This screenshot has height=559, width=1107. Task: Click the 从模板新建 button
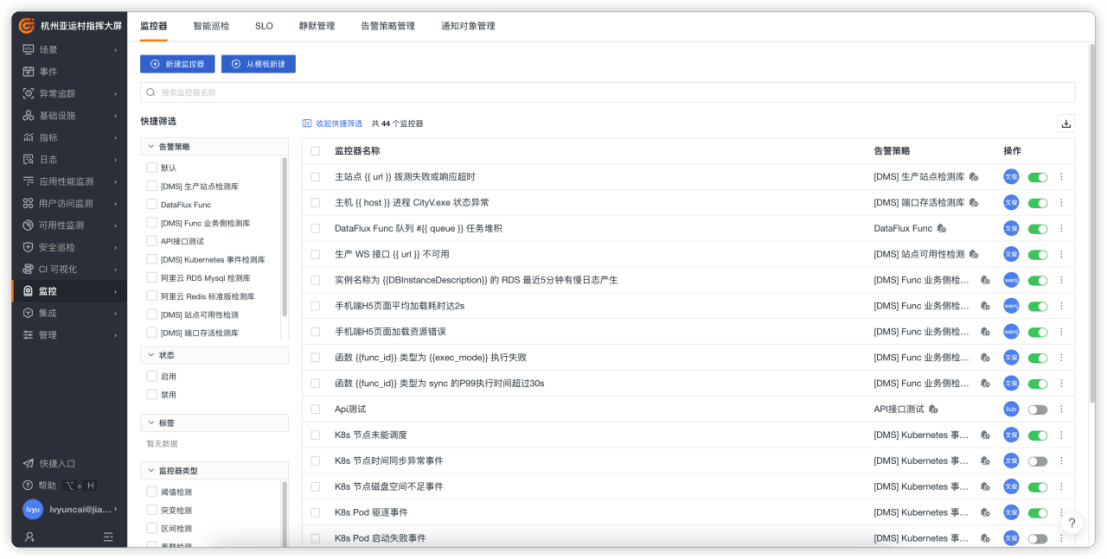point(258,64)
